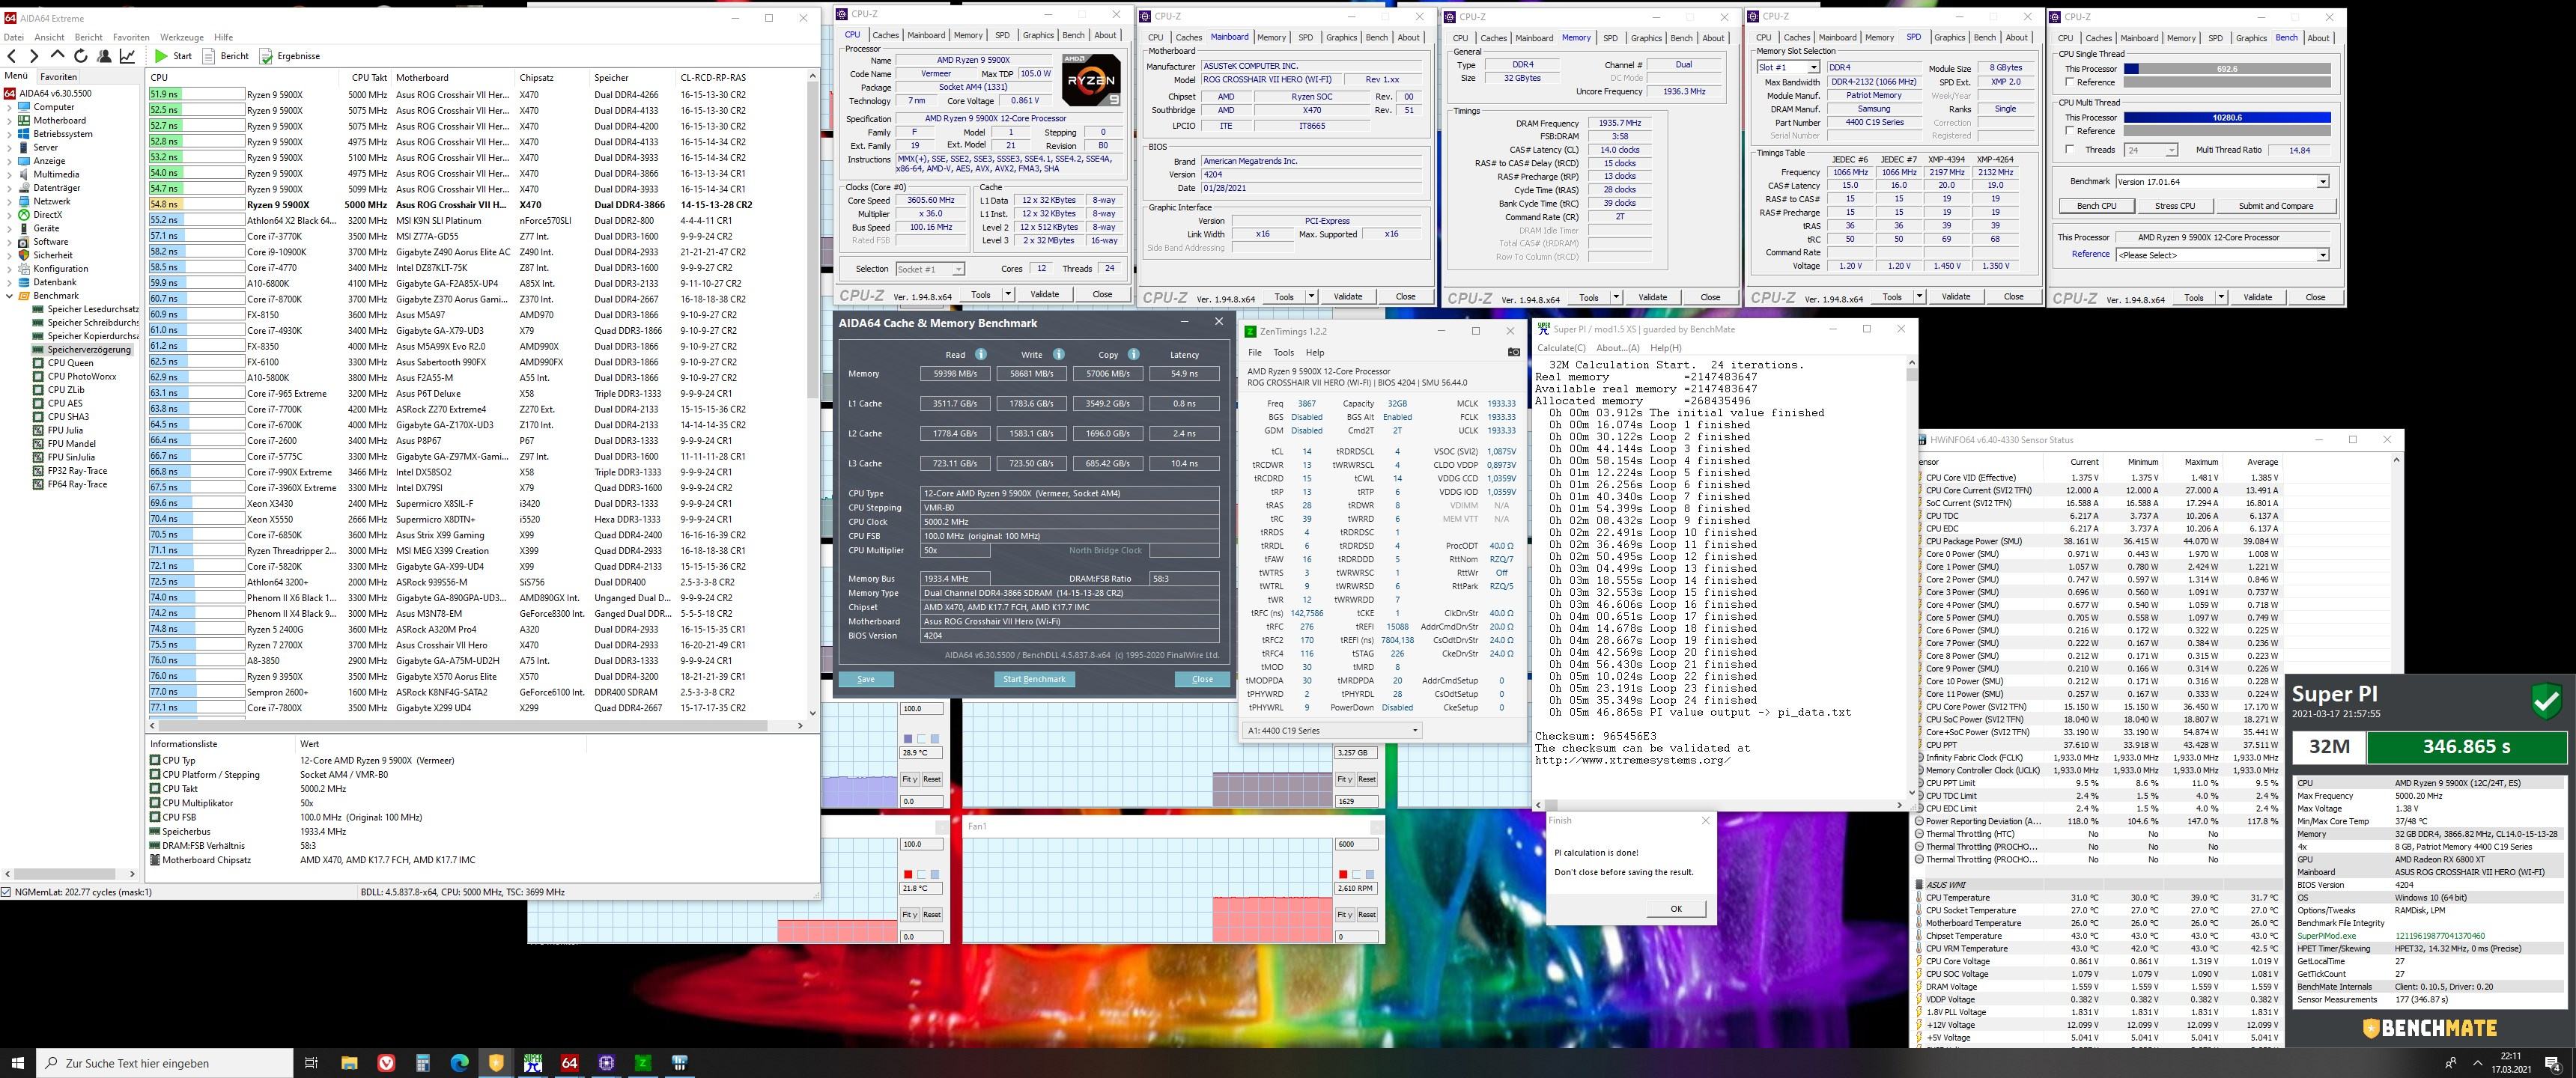The height and width of the screenshot is (1078, 2576).
Task: Expand Motherboard node in AIDA64 tree
Action: pos(10,120)
